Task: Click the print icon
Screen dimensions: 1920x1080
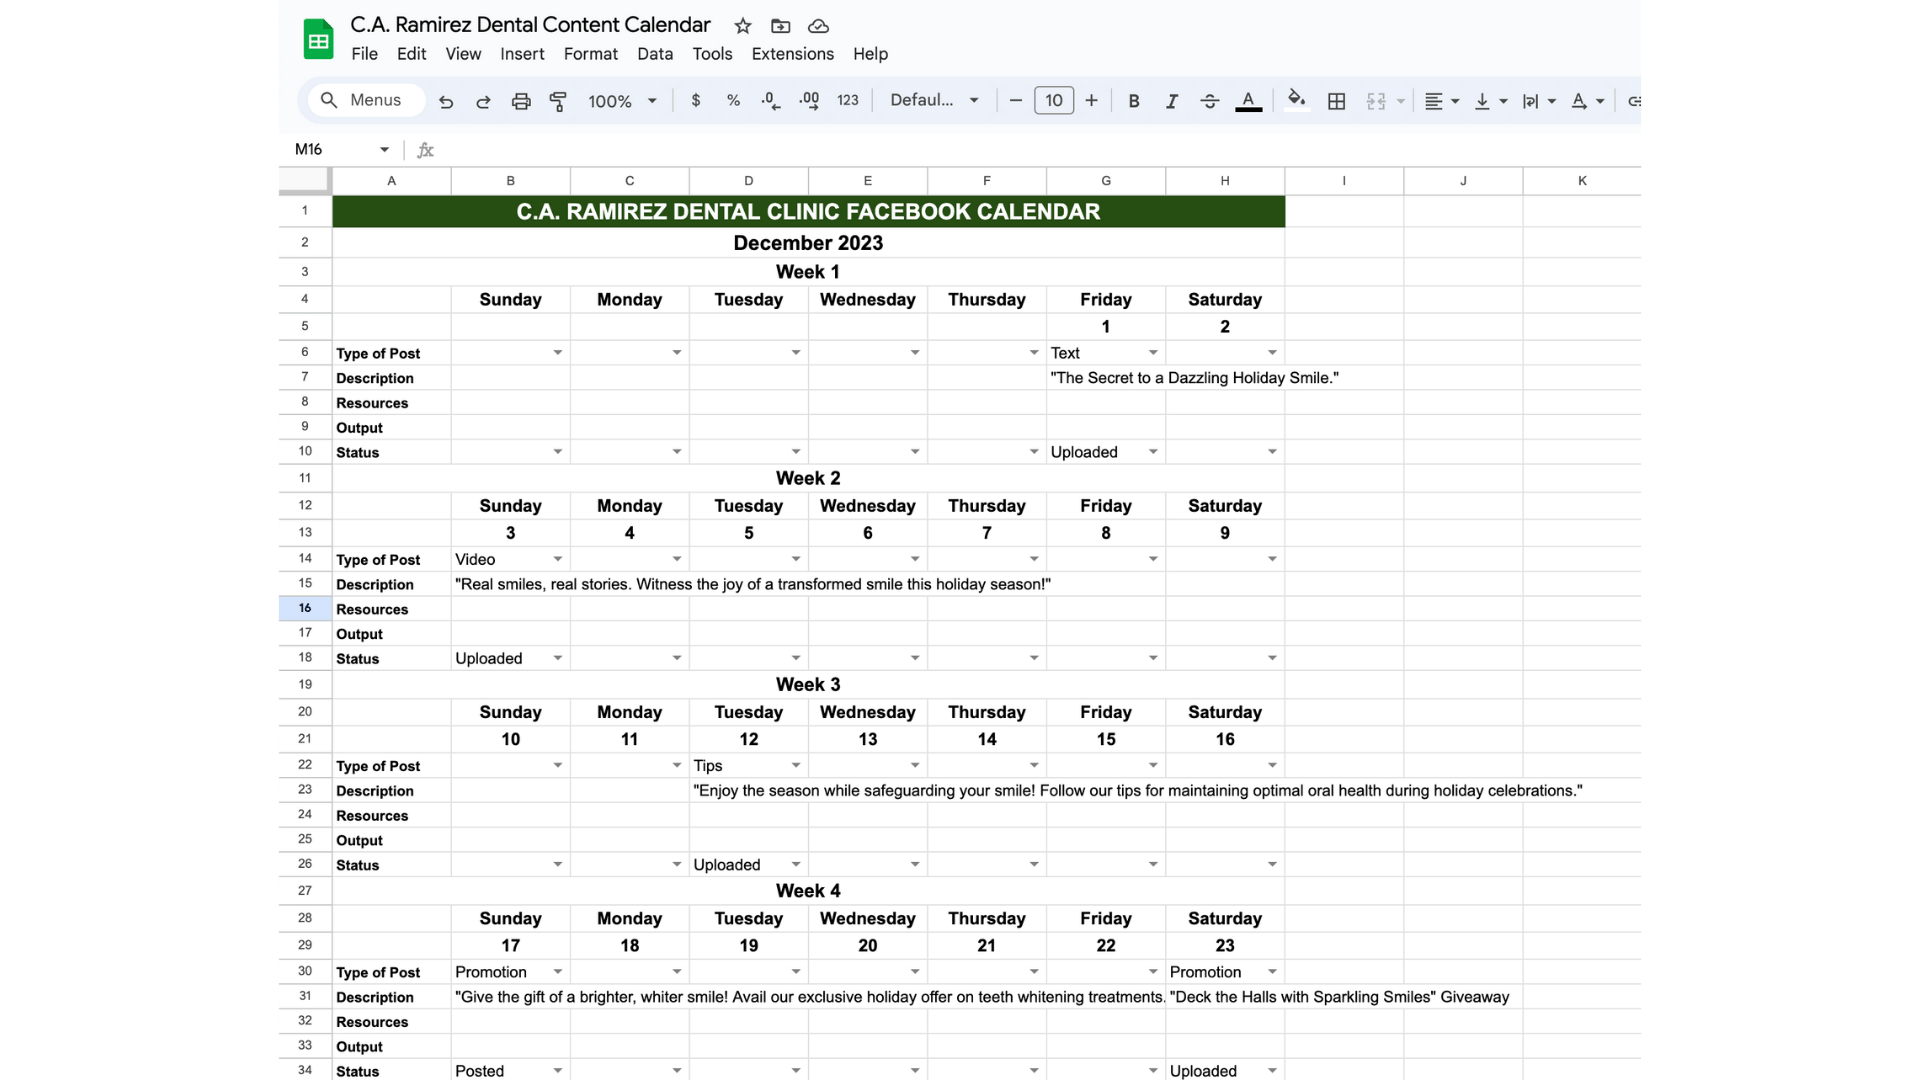Action: pos(521,101)
